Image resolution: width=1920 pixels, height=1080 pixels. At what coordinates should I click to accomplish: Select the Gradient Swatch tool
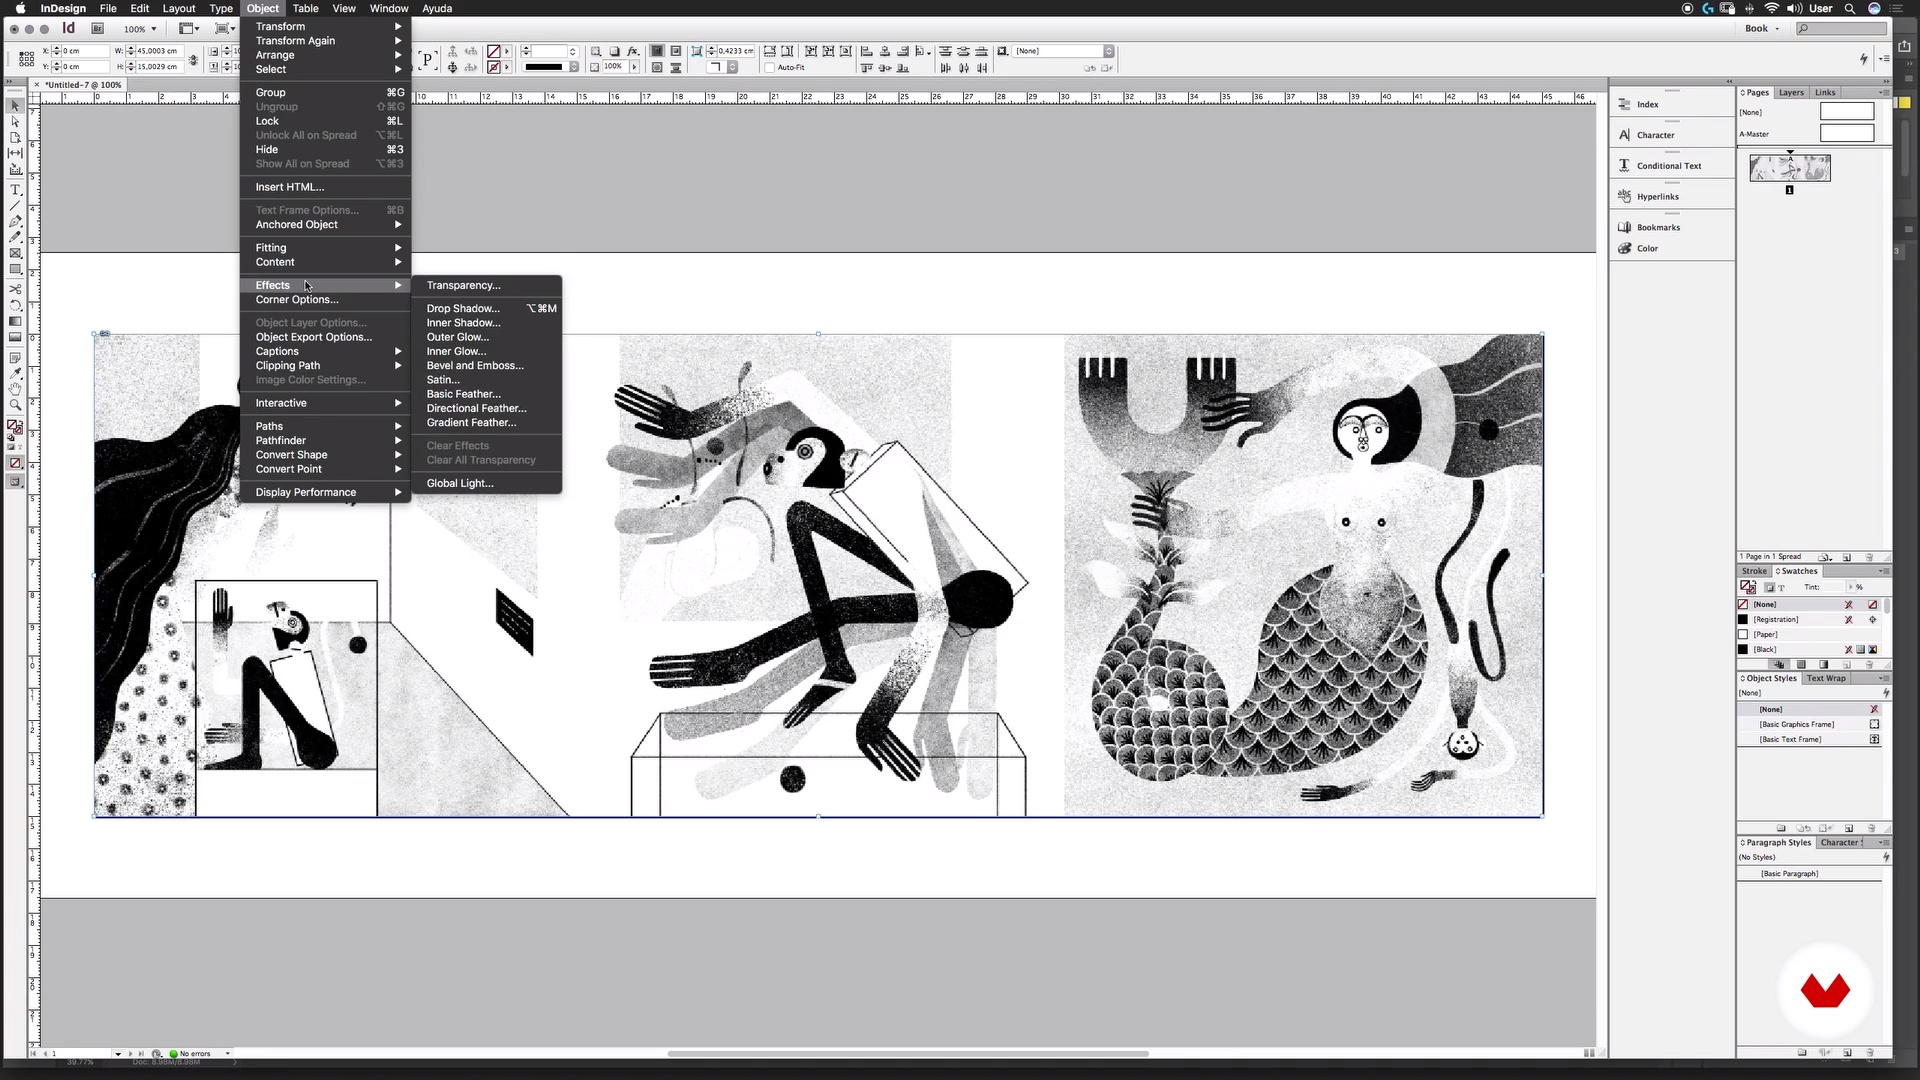click(x=15, y=321)
